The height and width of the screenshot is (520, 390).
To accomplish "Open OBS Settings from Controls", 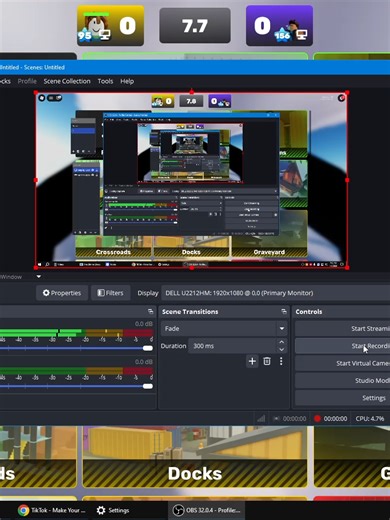I will tap(343, 398).
